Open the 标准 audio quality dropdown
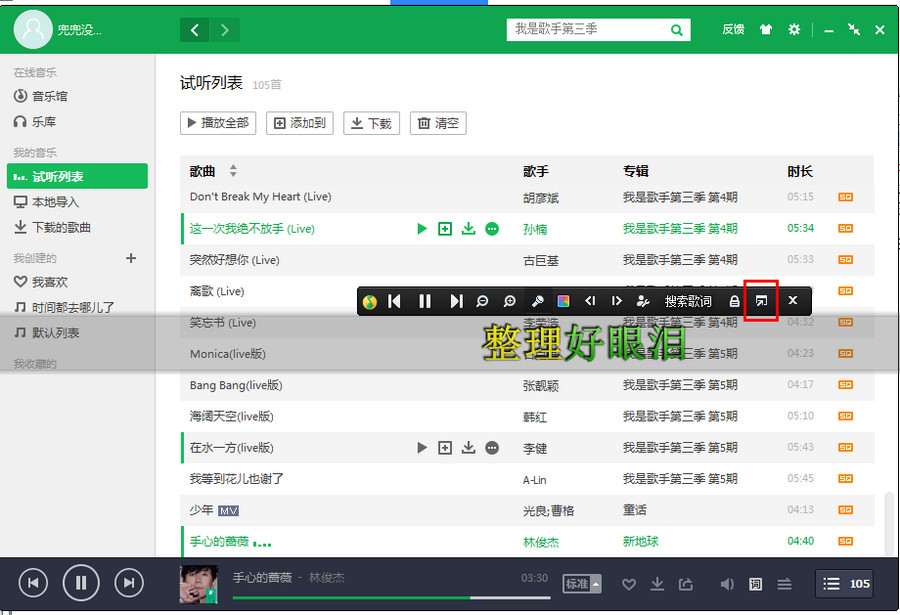The height and width of the screenshot is (615, 900). click(x=580, y=583)
